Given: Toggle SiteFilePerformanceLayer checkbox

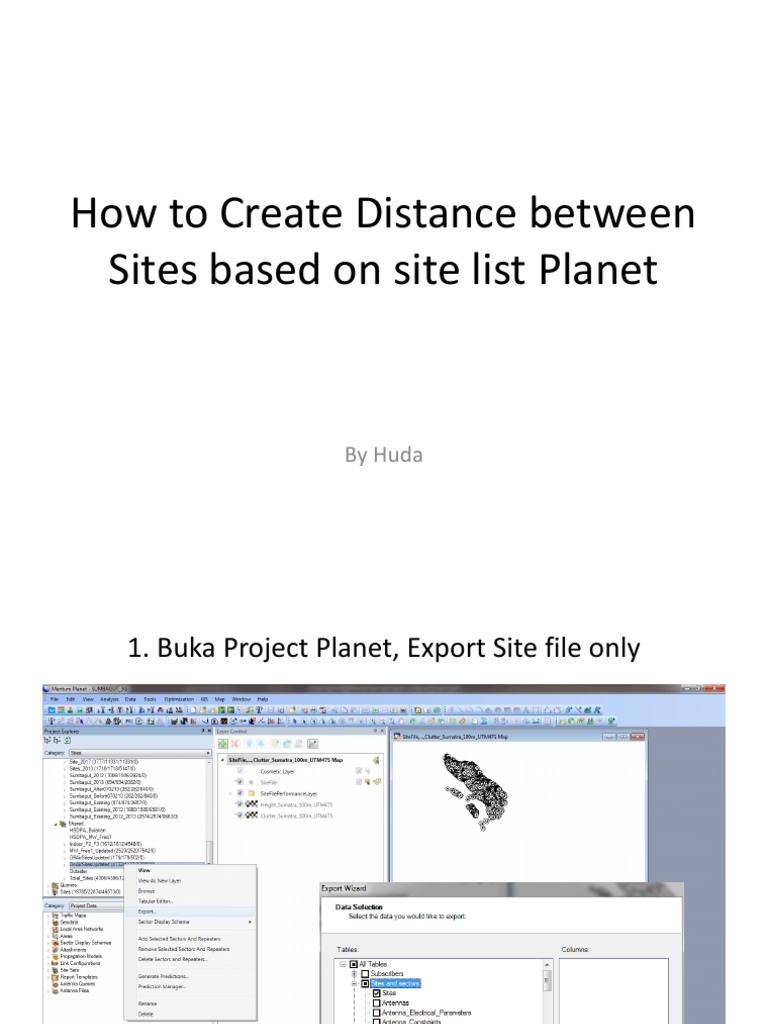Looking at the screenshot, I should coord(240,793).
